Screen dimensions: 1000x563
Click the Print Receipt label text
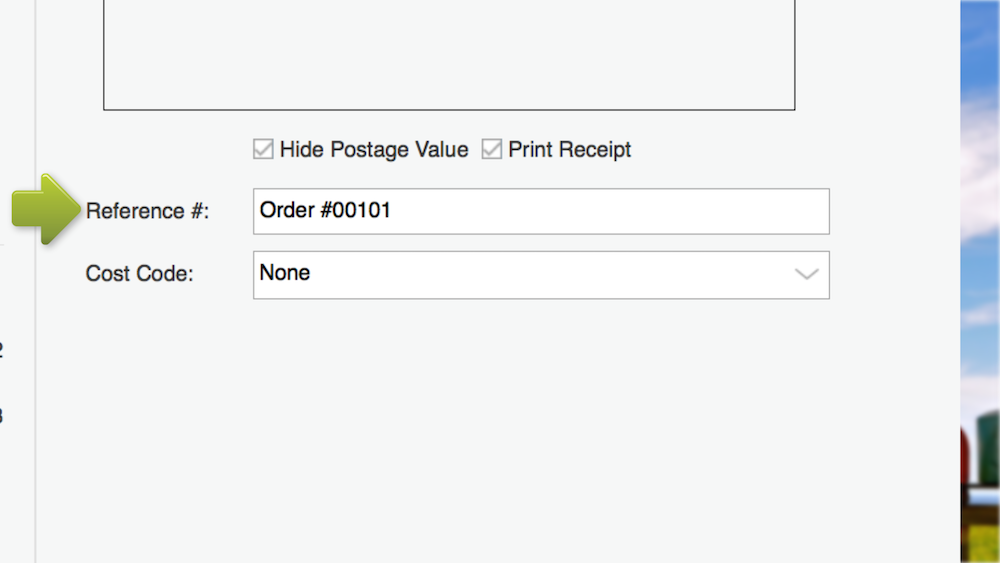tap(570, 150)
